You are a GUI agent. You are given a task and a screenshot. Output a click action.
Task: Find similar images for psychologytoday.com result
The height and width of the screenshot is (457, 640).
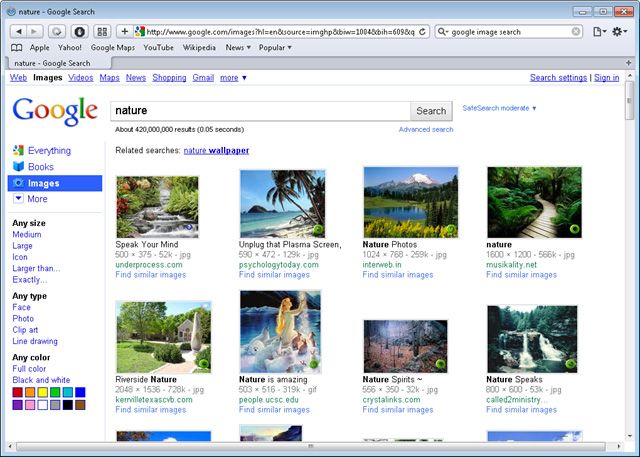pyautogui.click(x=274, y=275)
